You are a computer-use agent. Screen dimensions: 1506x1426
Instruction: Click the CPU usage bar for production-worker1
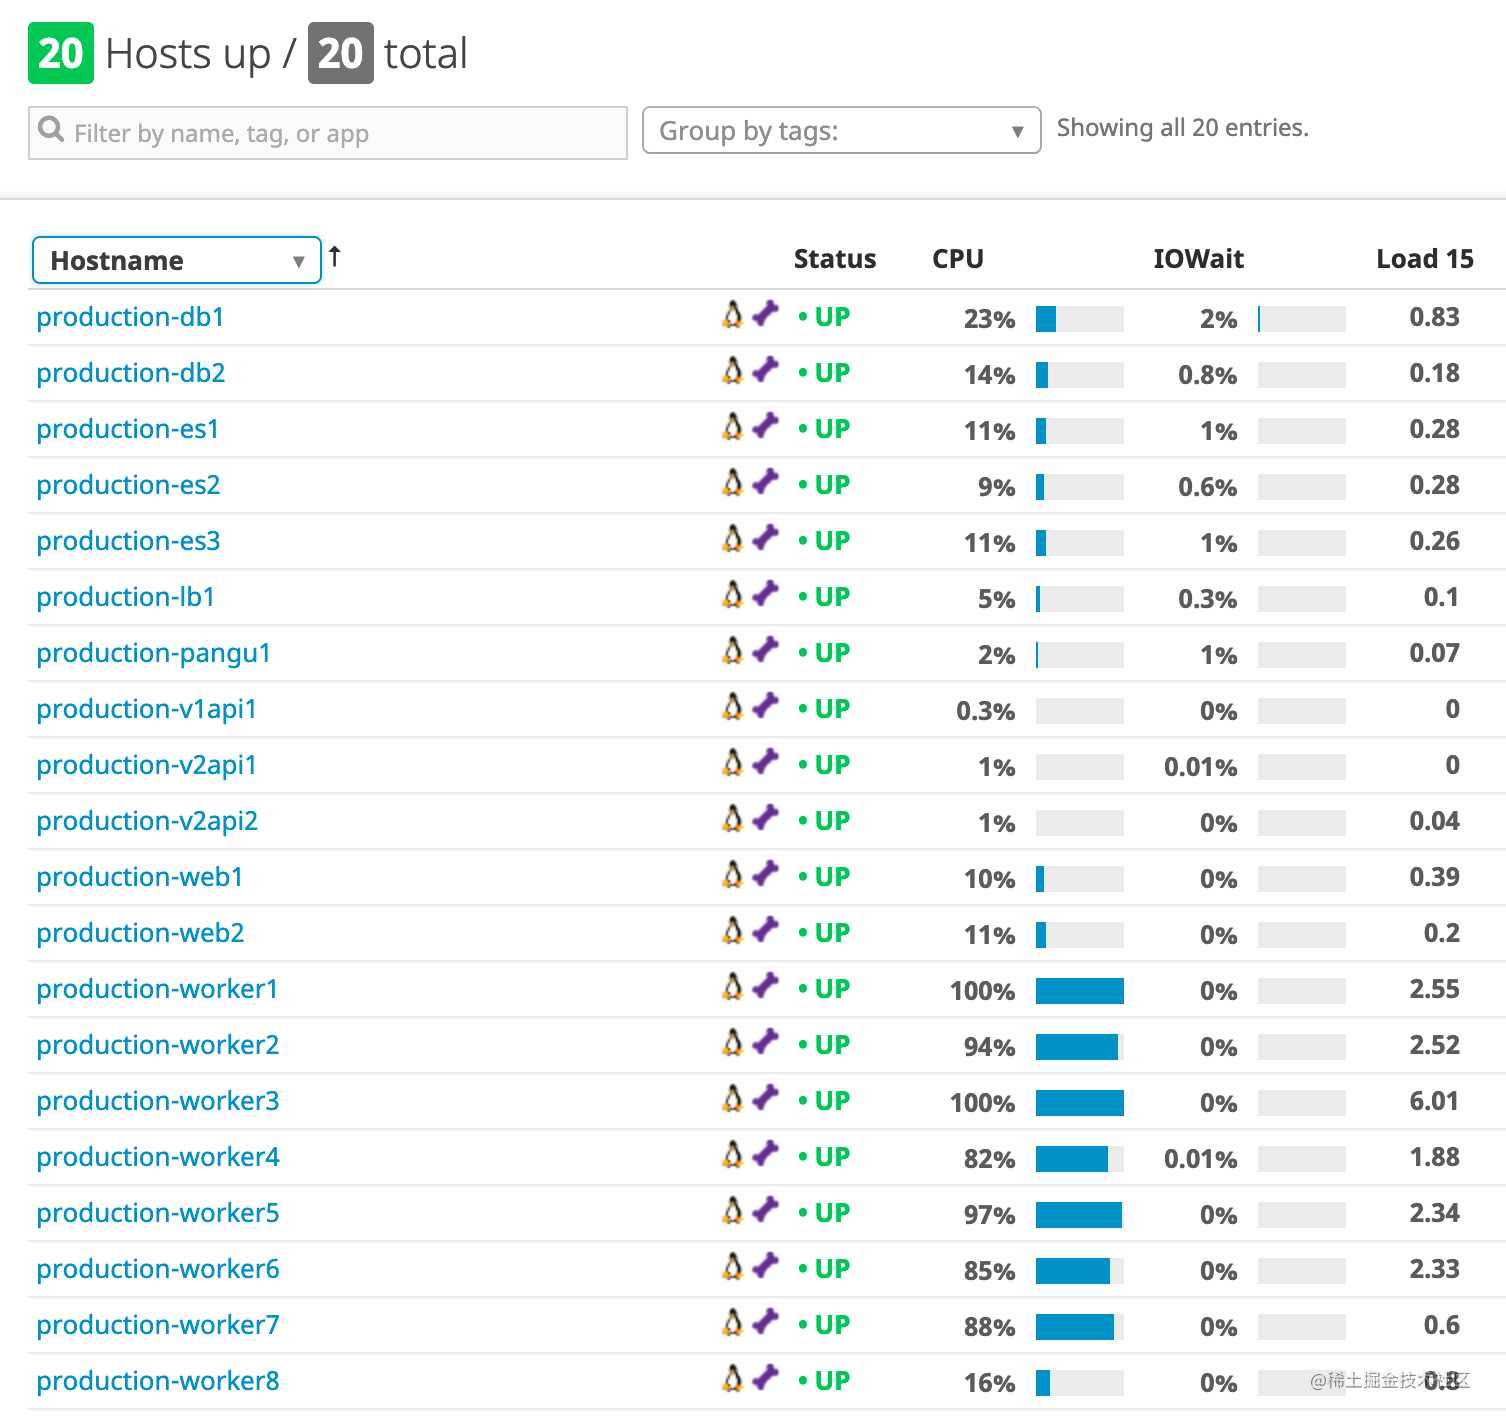point(1080,991)
